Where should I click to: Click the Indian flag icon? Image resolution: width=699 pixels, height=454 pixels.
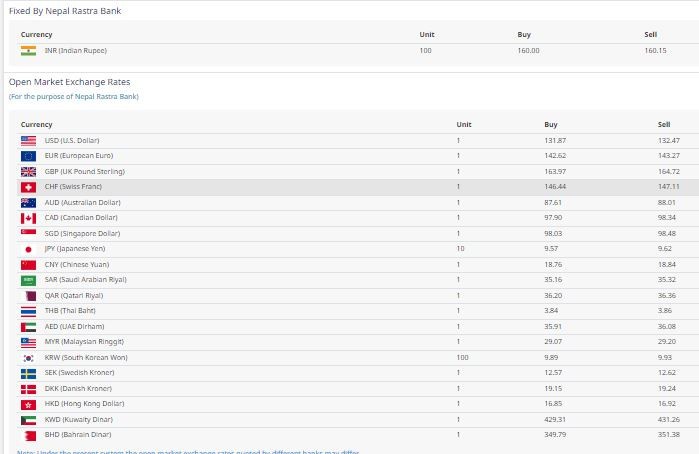[x=28, y=51]
